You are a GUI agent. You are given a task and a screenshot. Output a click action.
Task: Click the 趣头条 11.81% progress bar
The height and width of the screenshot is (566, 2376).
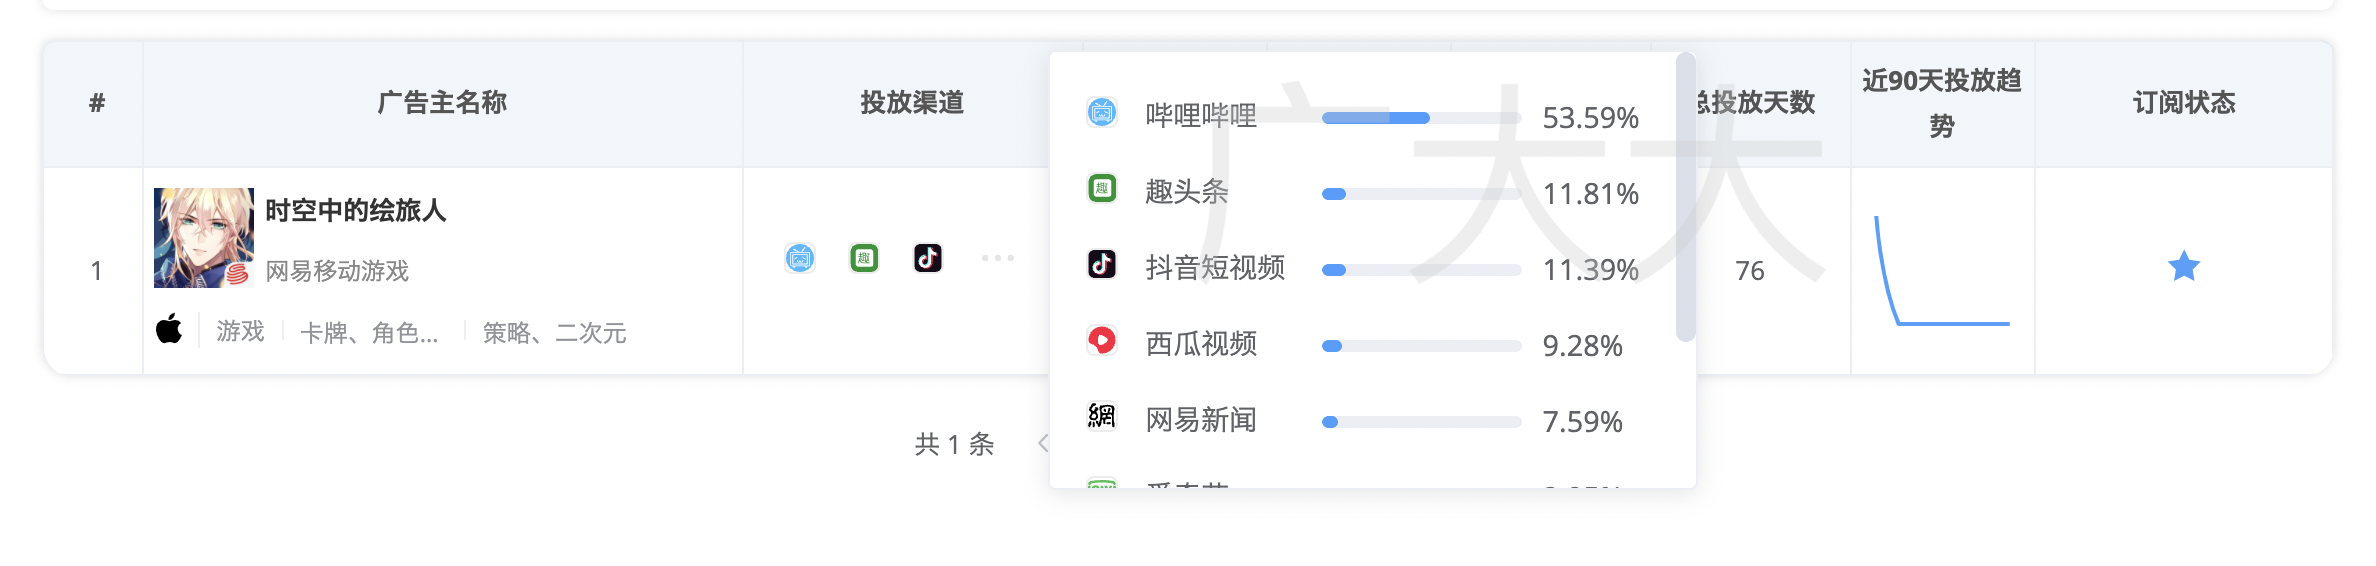(1421, 194)
